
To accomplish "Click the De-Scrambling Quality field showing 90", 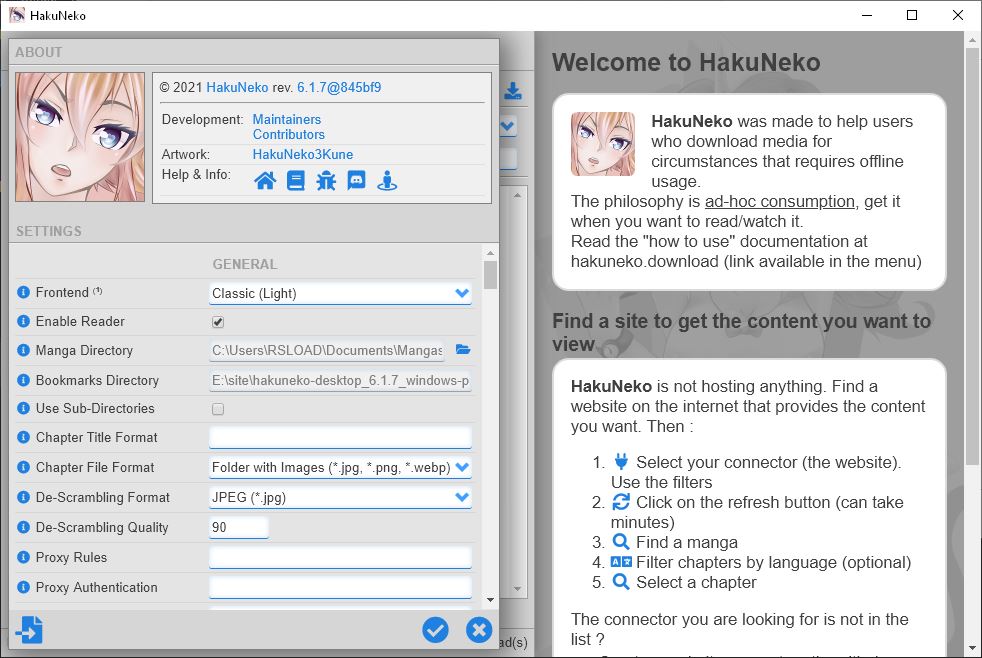I will [239, 527].
